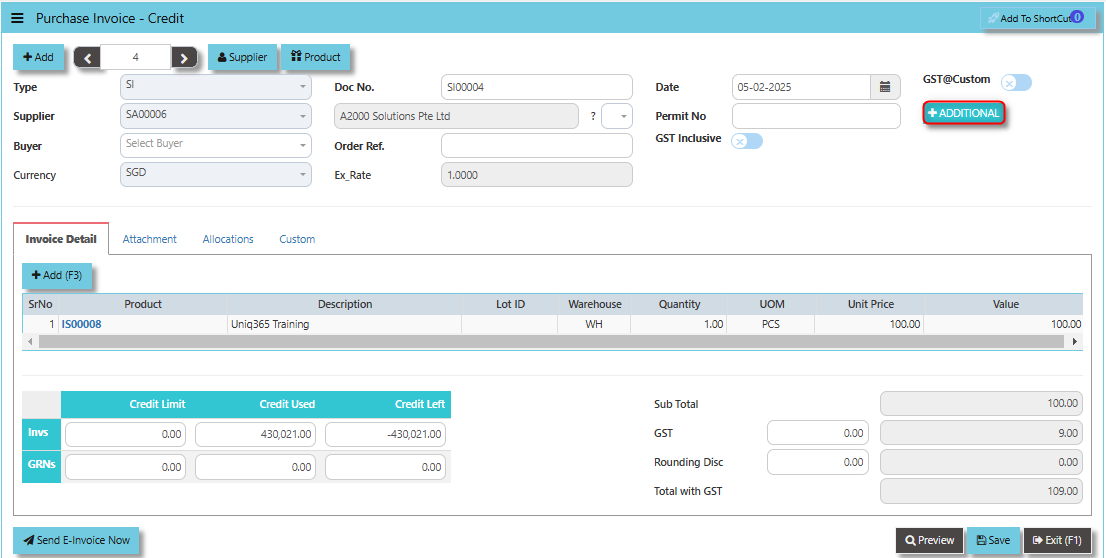Image resolution: width=1106 pixels, height=558 pixels.
Task: Click Exit (F1) button
Action: coord(1057,540)
